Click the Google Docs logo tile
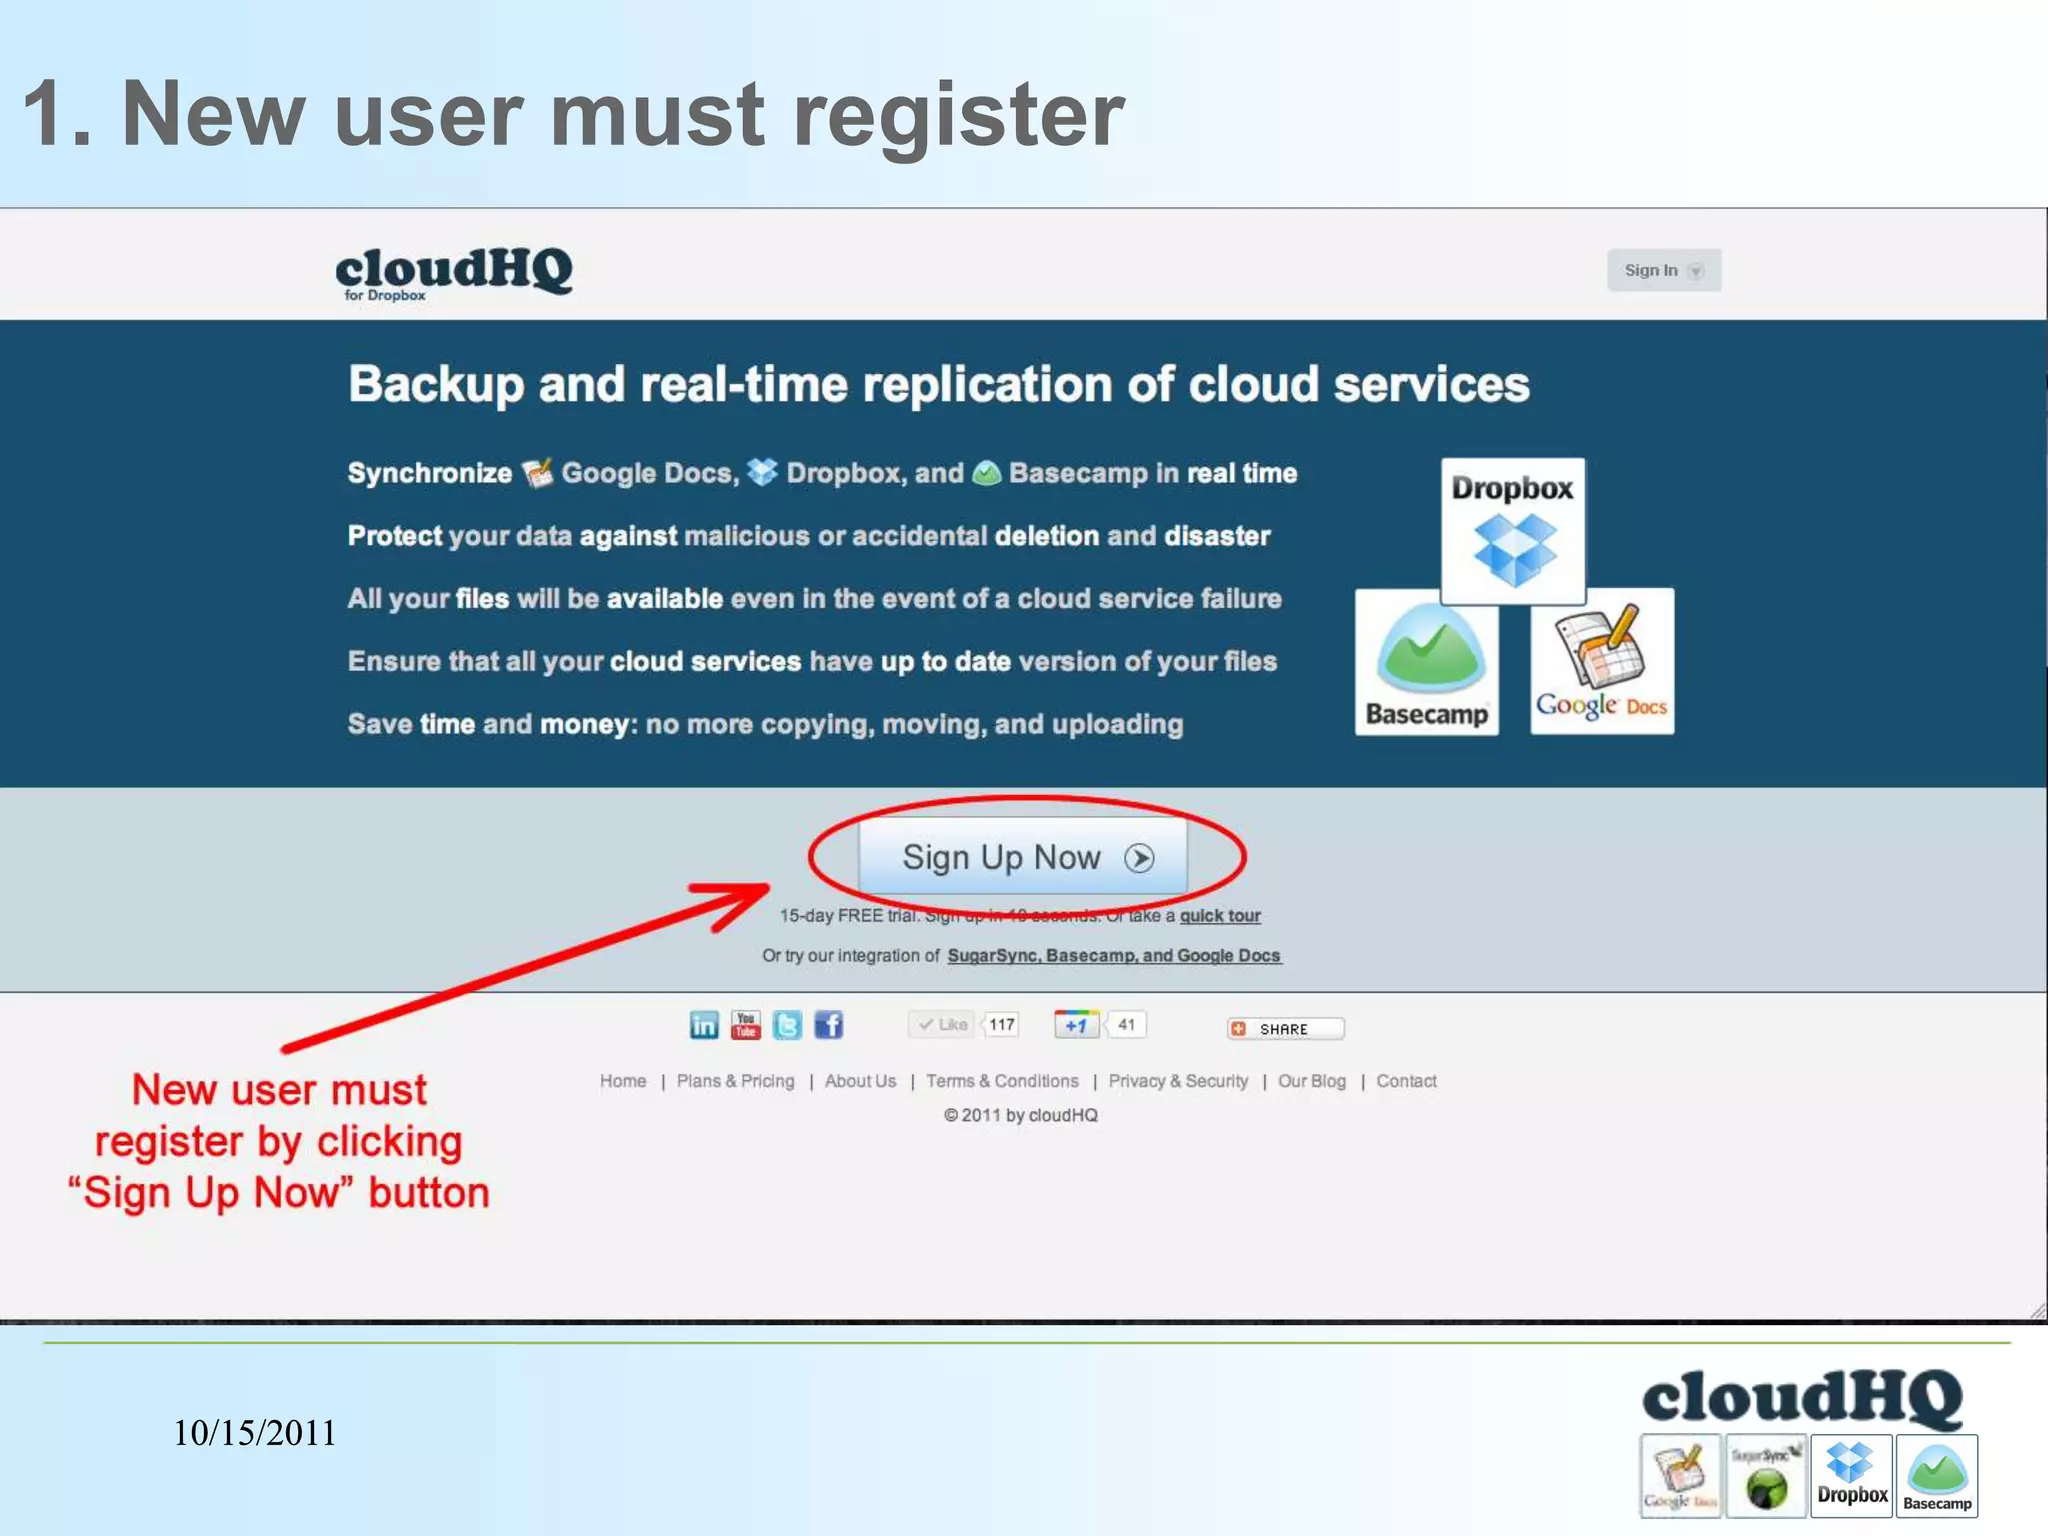The image size is (2048, 1536). [x=1601, y=662]
